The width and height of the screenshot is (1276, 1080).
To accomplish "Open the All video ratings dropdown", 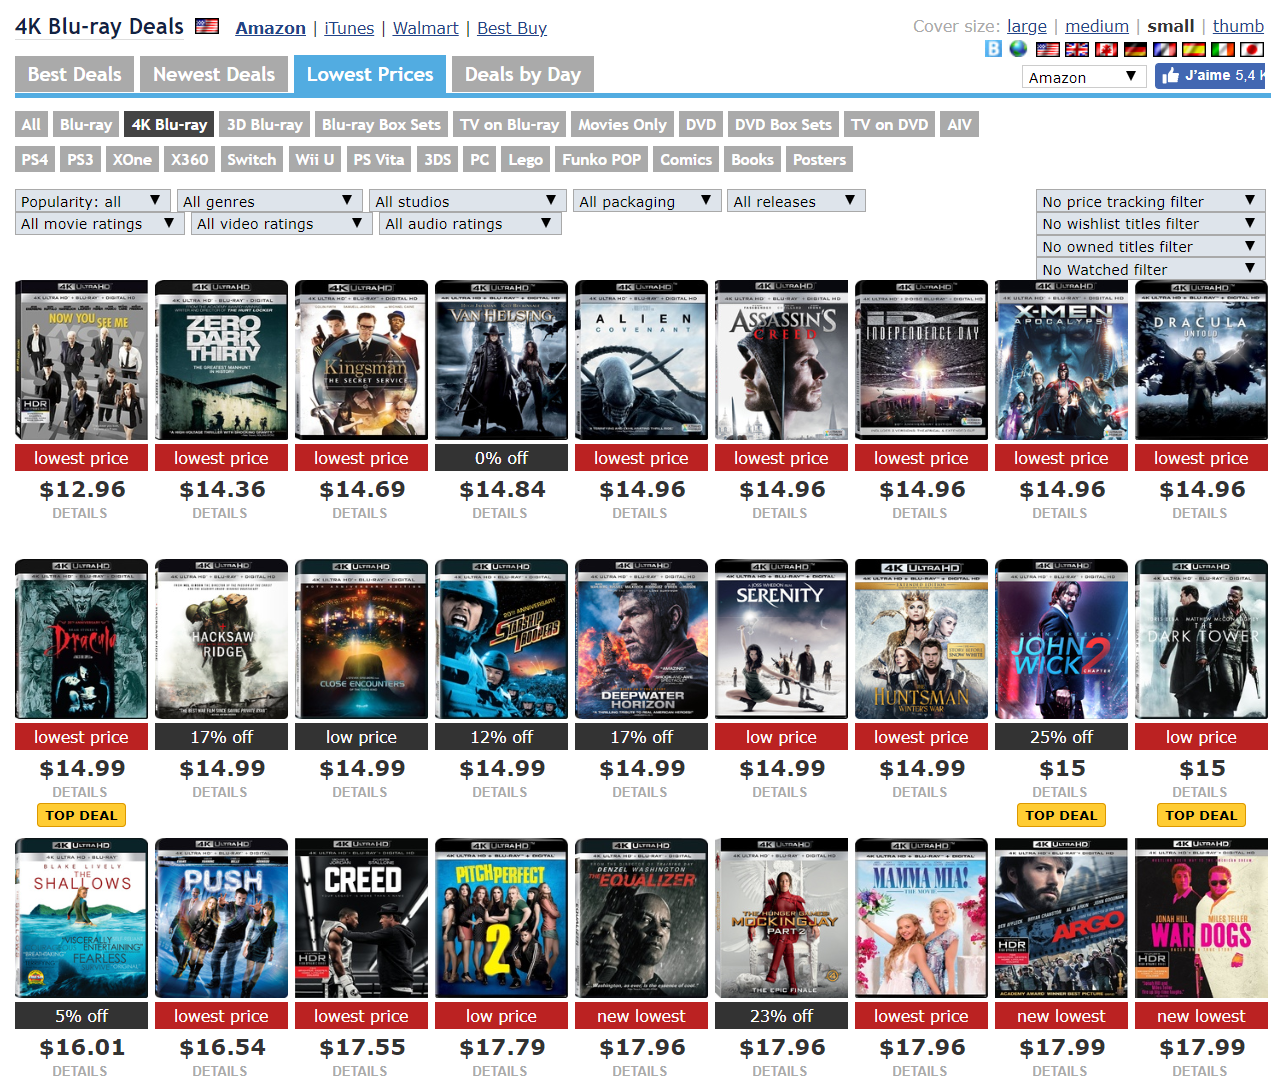I will 282,224.
